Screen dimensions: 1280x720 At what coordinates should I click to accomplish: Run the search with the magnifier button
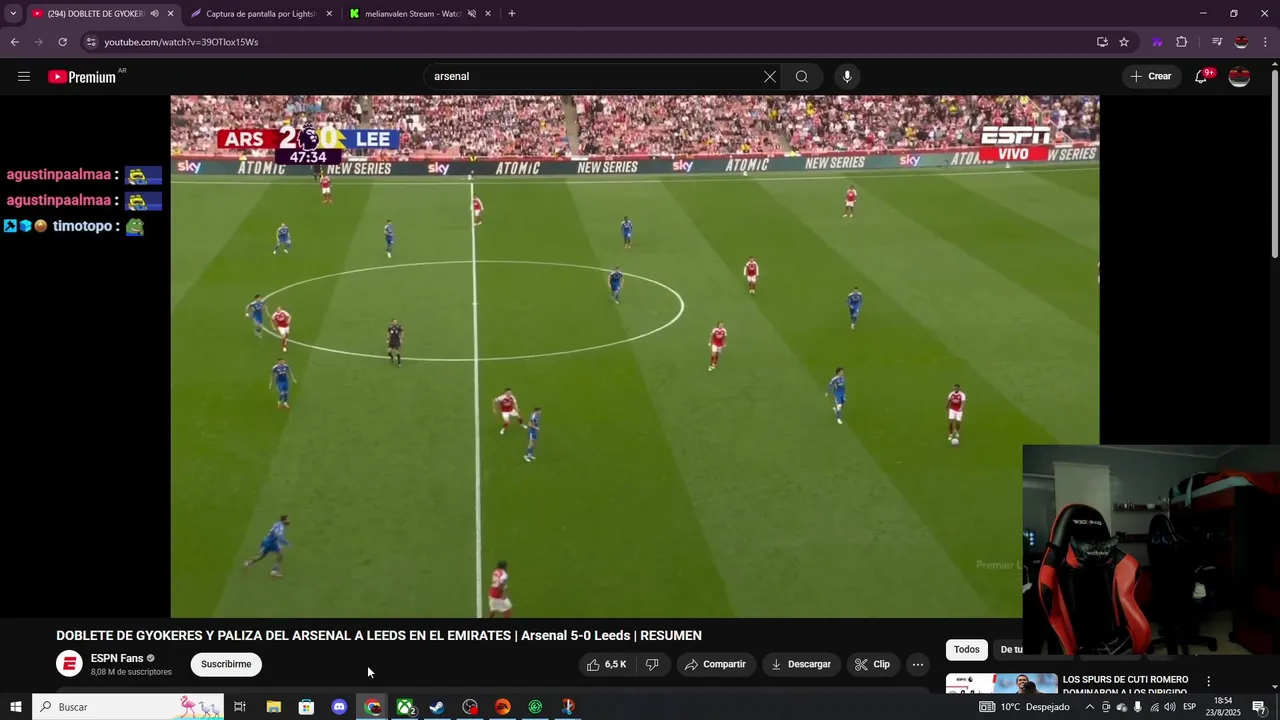pos(802,77)
